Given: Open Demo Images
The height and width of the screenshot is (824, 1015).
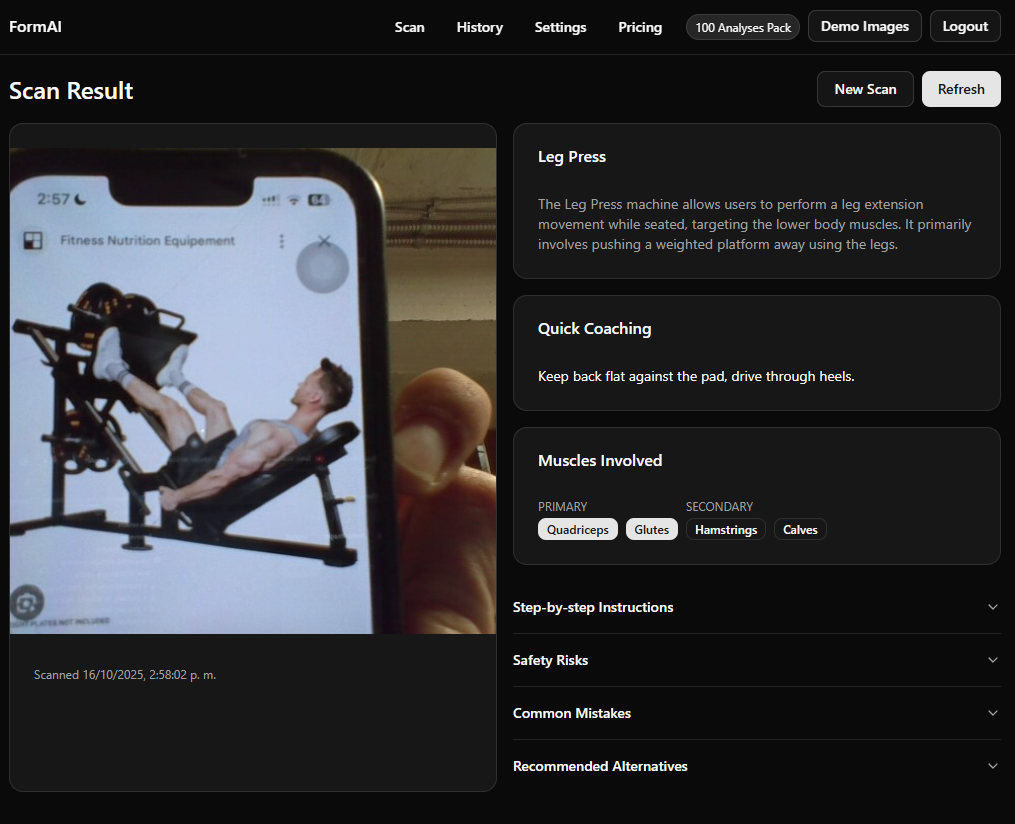Looking at the screenshot, I should pyautogui.click(x=864, y=27).
